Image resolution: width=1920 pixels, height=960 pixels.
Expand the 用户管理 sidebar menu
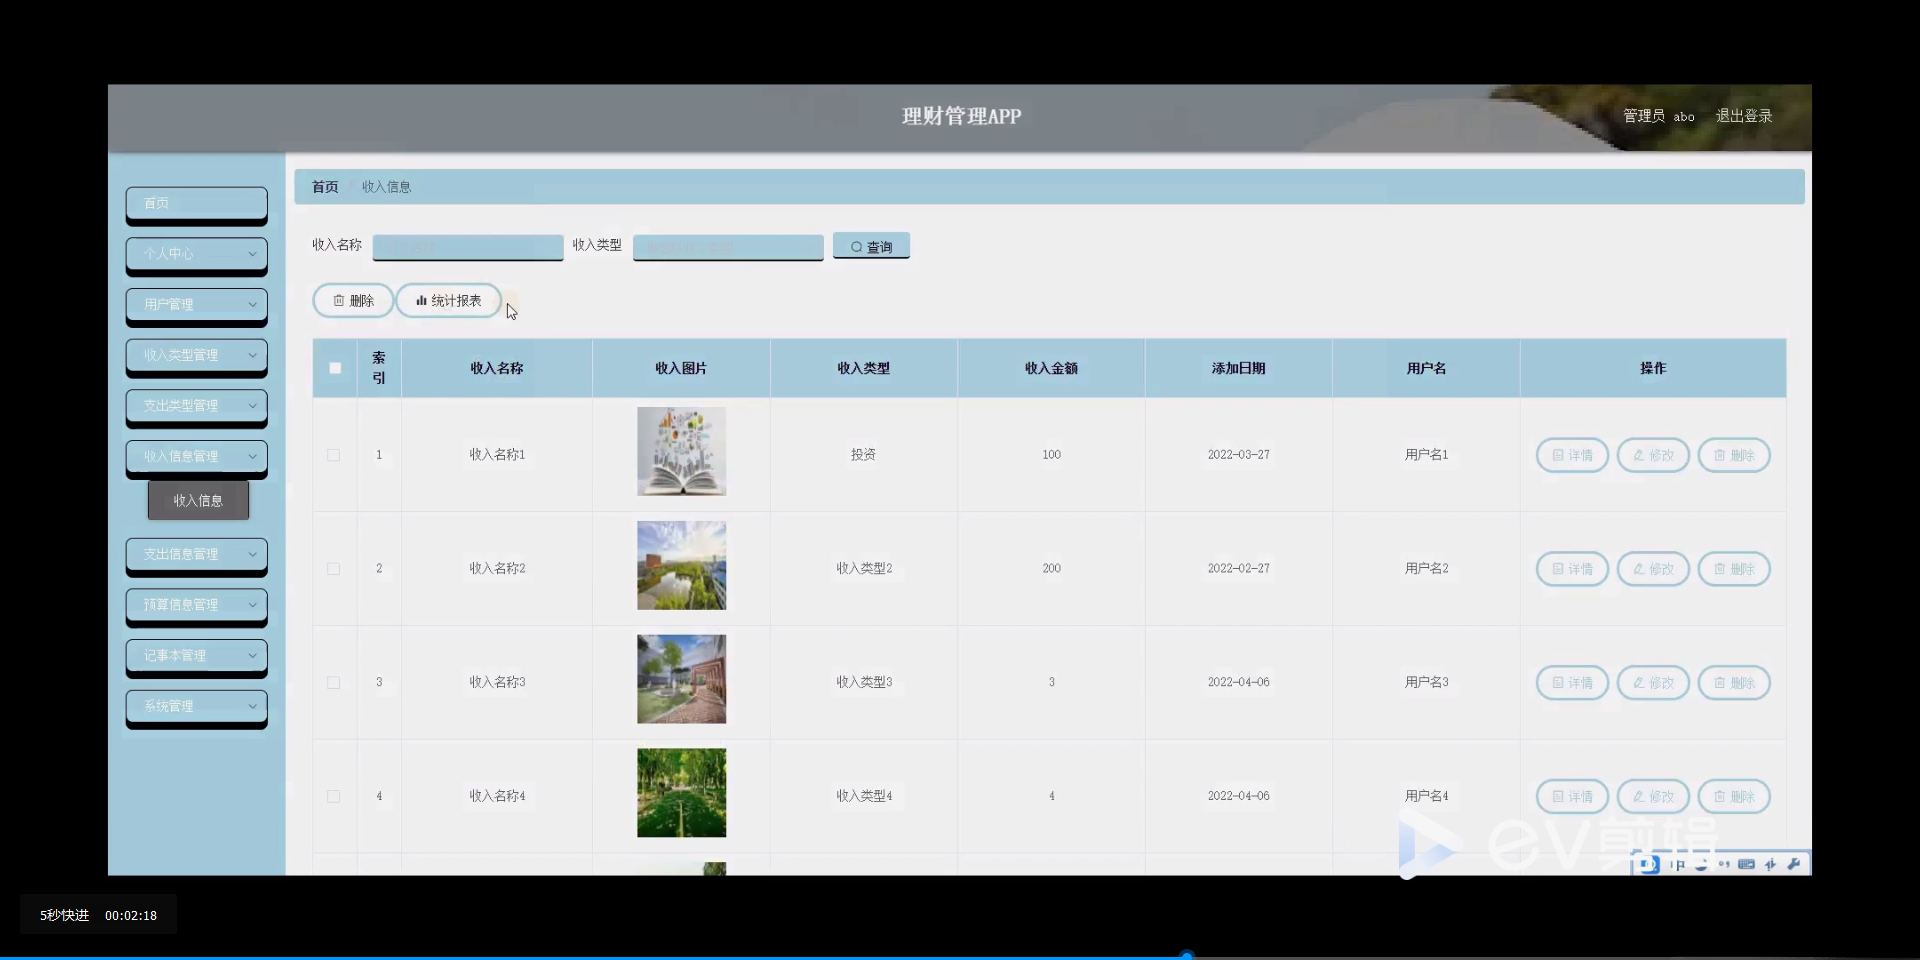point(196,305)
